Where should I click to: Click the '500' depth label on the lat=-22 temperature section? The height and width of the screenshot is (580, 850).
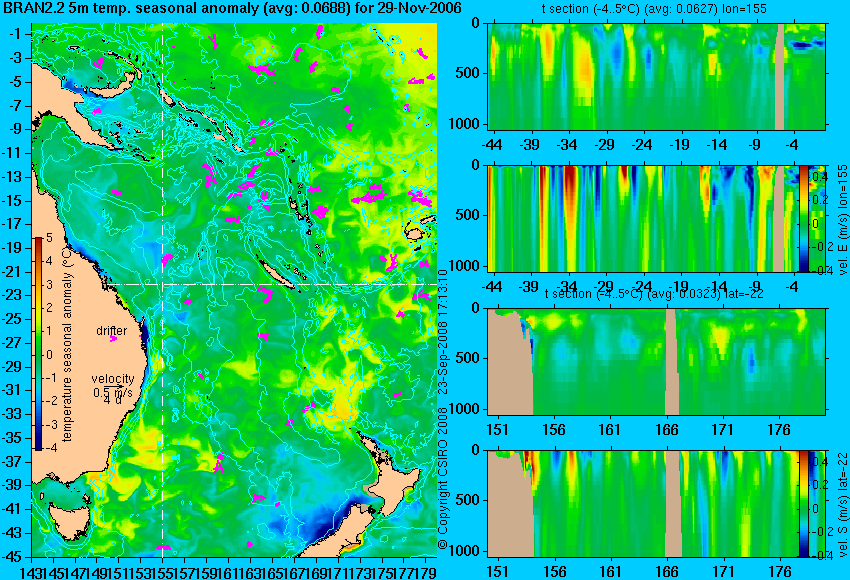[469, 358]
